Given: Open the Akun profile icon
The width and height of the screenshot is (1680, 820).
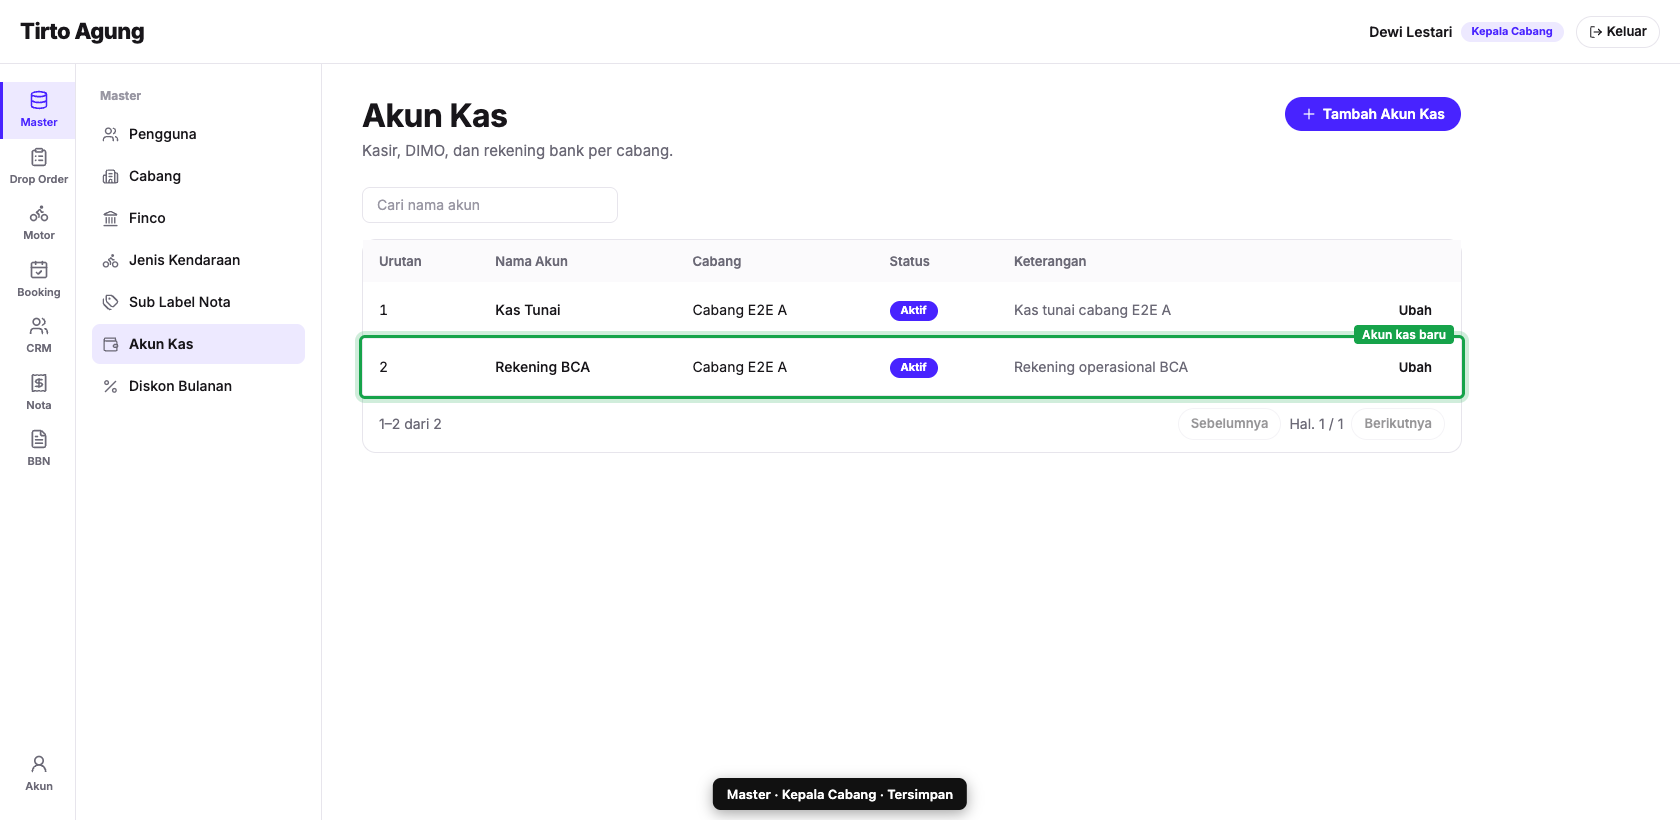Looking at the screenshot, I should pos(39,764).
